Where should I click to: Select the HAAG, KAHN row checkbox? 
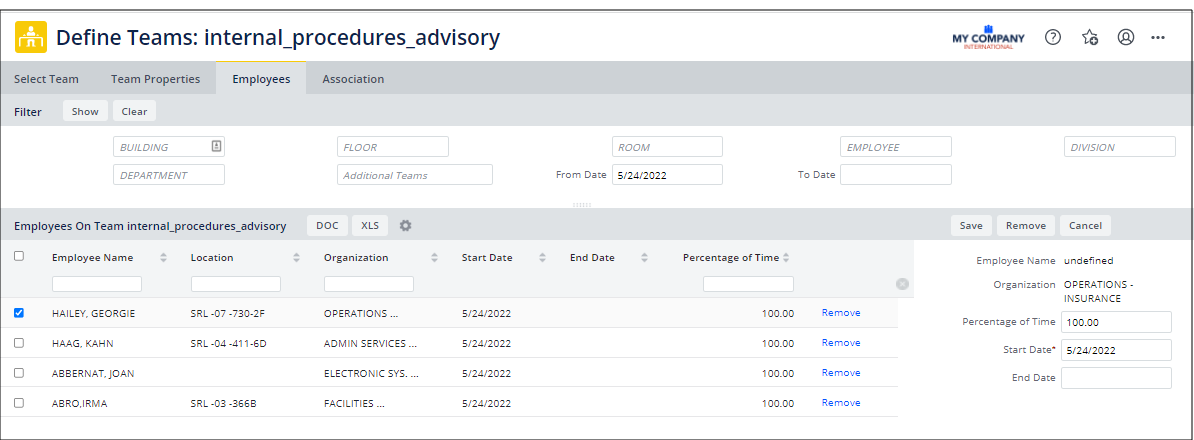pyautogui.click(x=19, y=343)
